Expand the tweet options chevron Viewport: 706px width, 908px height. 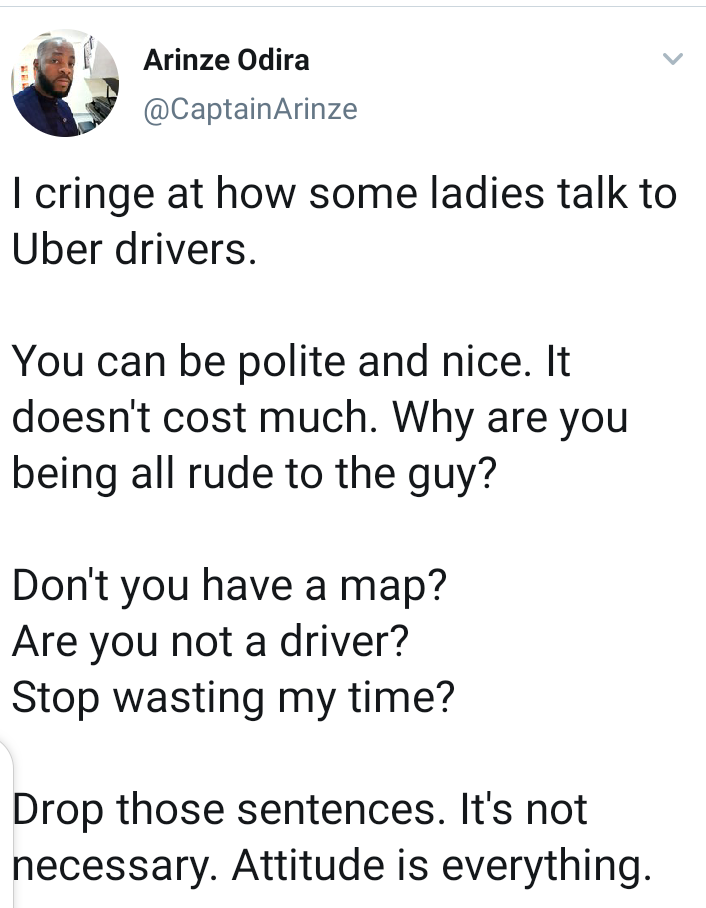pos(672,58)
